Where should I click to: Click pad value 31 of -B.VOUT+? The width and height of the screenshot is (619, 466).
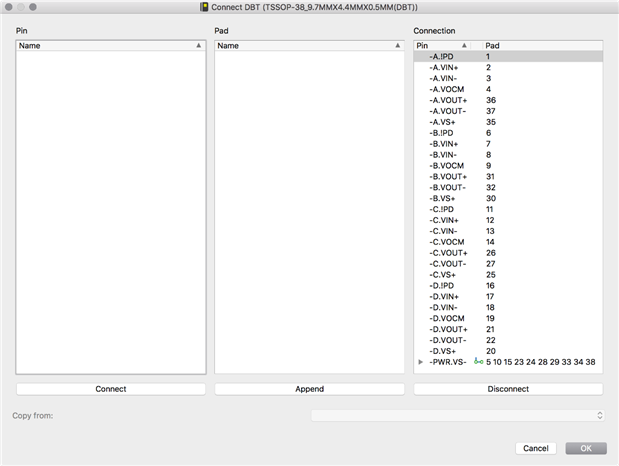tap(490, 177)
